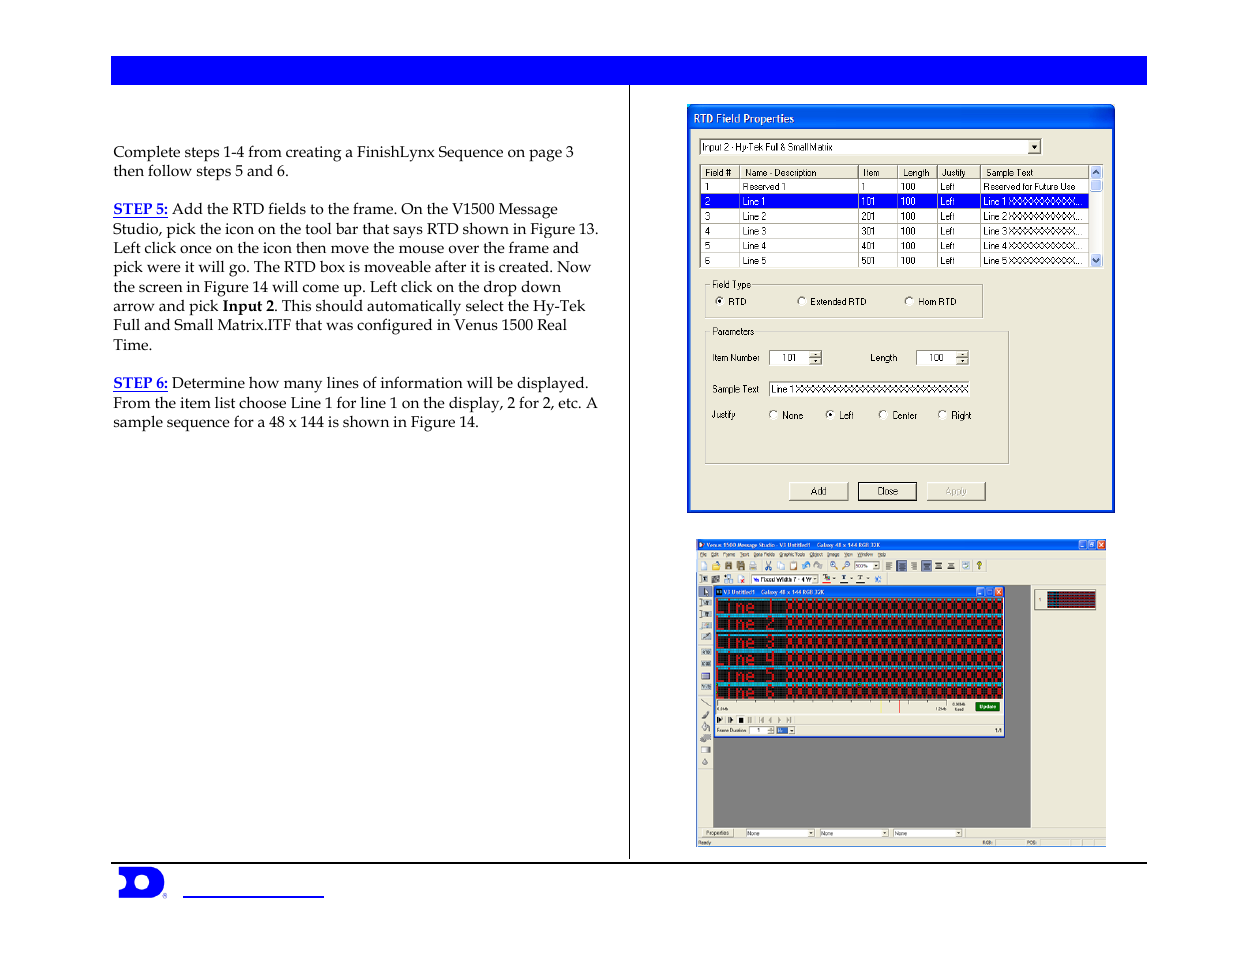Click the align left toolbar icon

[x=889, y=565]
